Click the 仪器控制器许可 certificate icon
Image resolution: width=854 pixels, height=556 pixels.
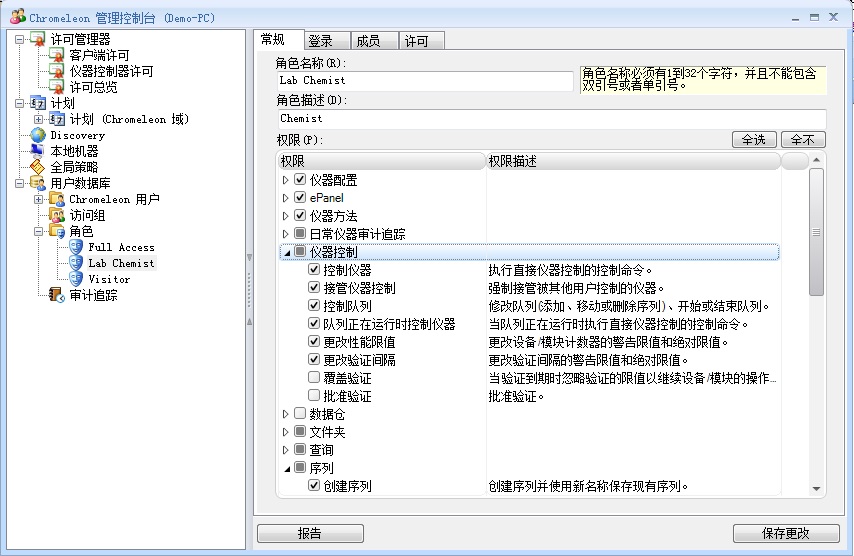point(56,71)
